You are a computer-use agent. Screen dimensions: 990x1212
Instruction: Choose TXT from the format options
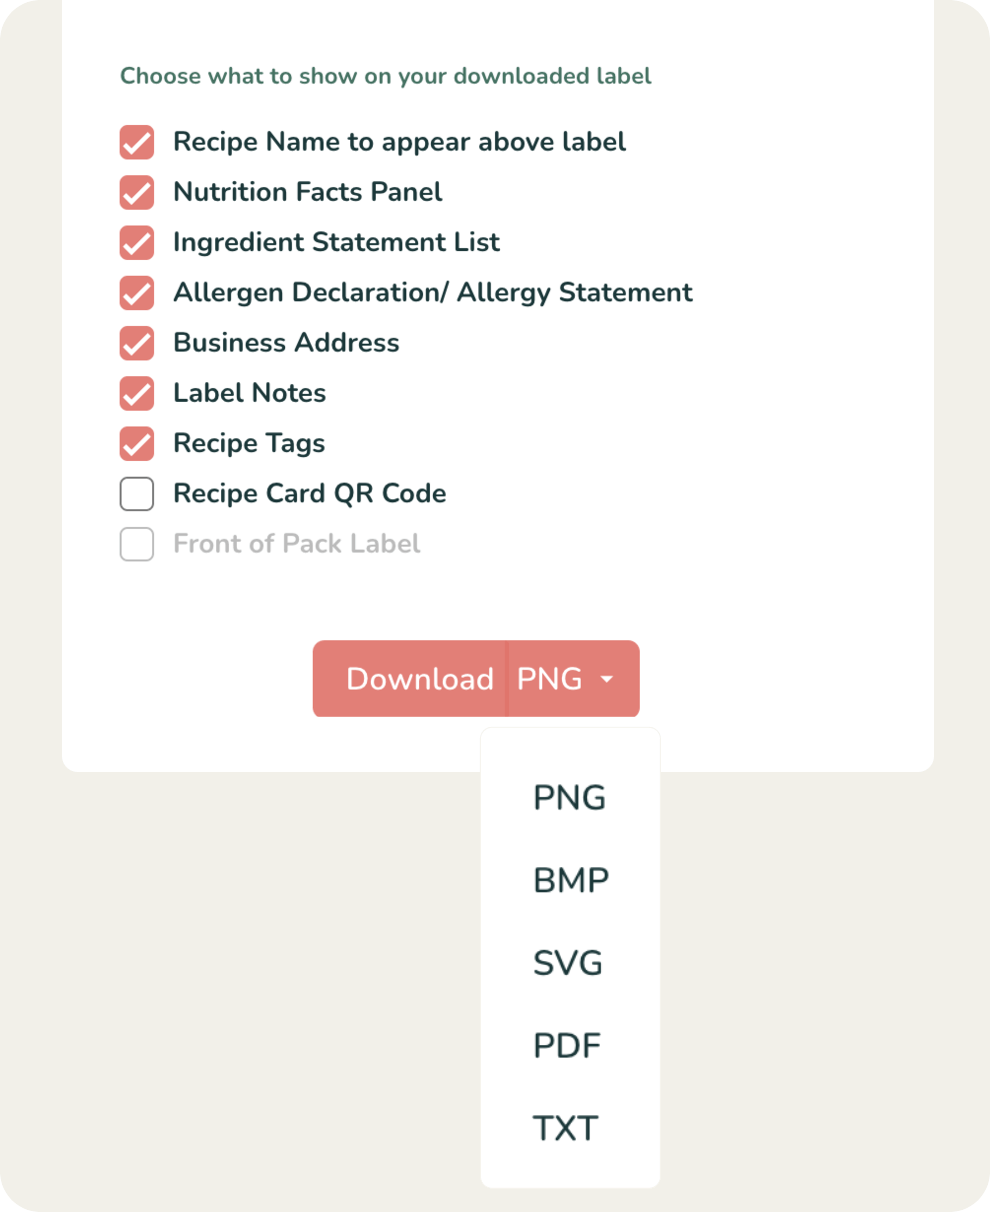(x=565, y=1129)
